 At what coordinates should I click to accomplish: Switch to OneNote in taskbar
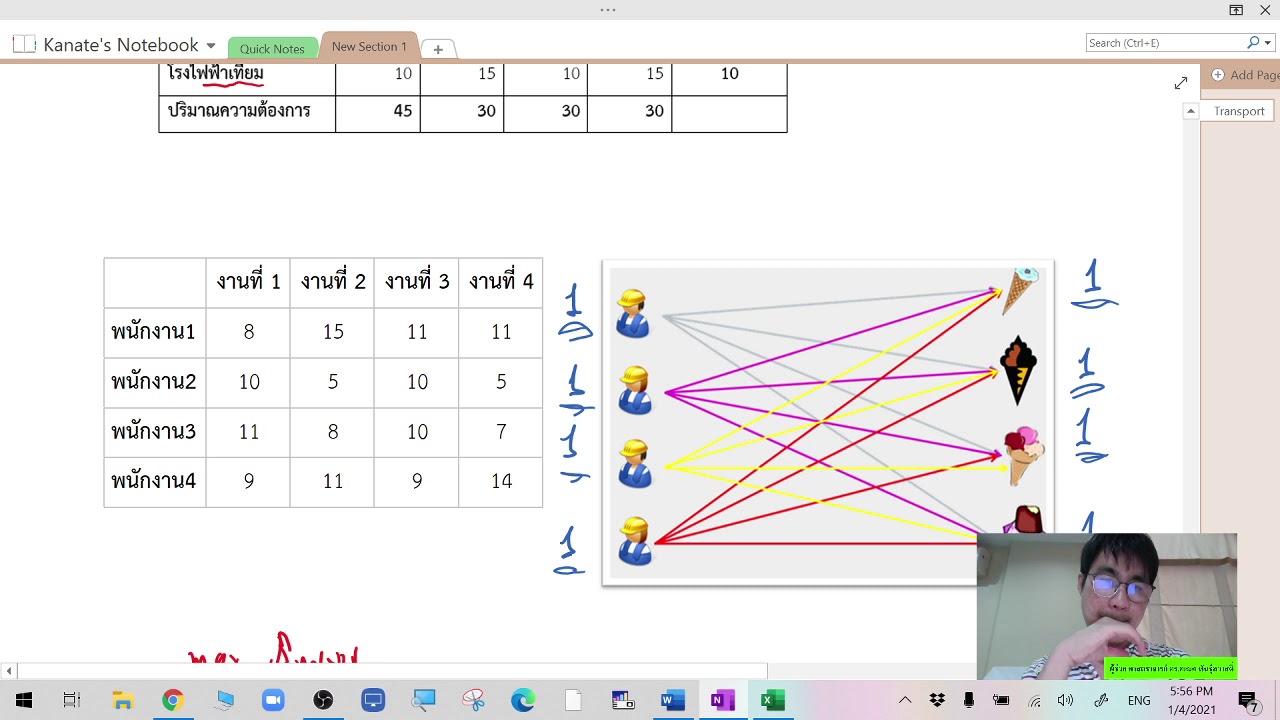(722, 700)
